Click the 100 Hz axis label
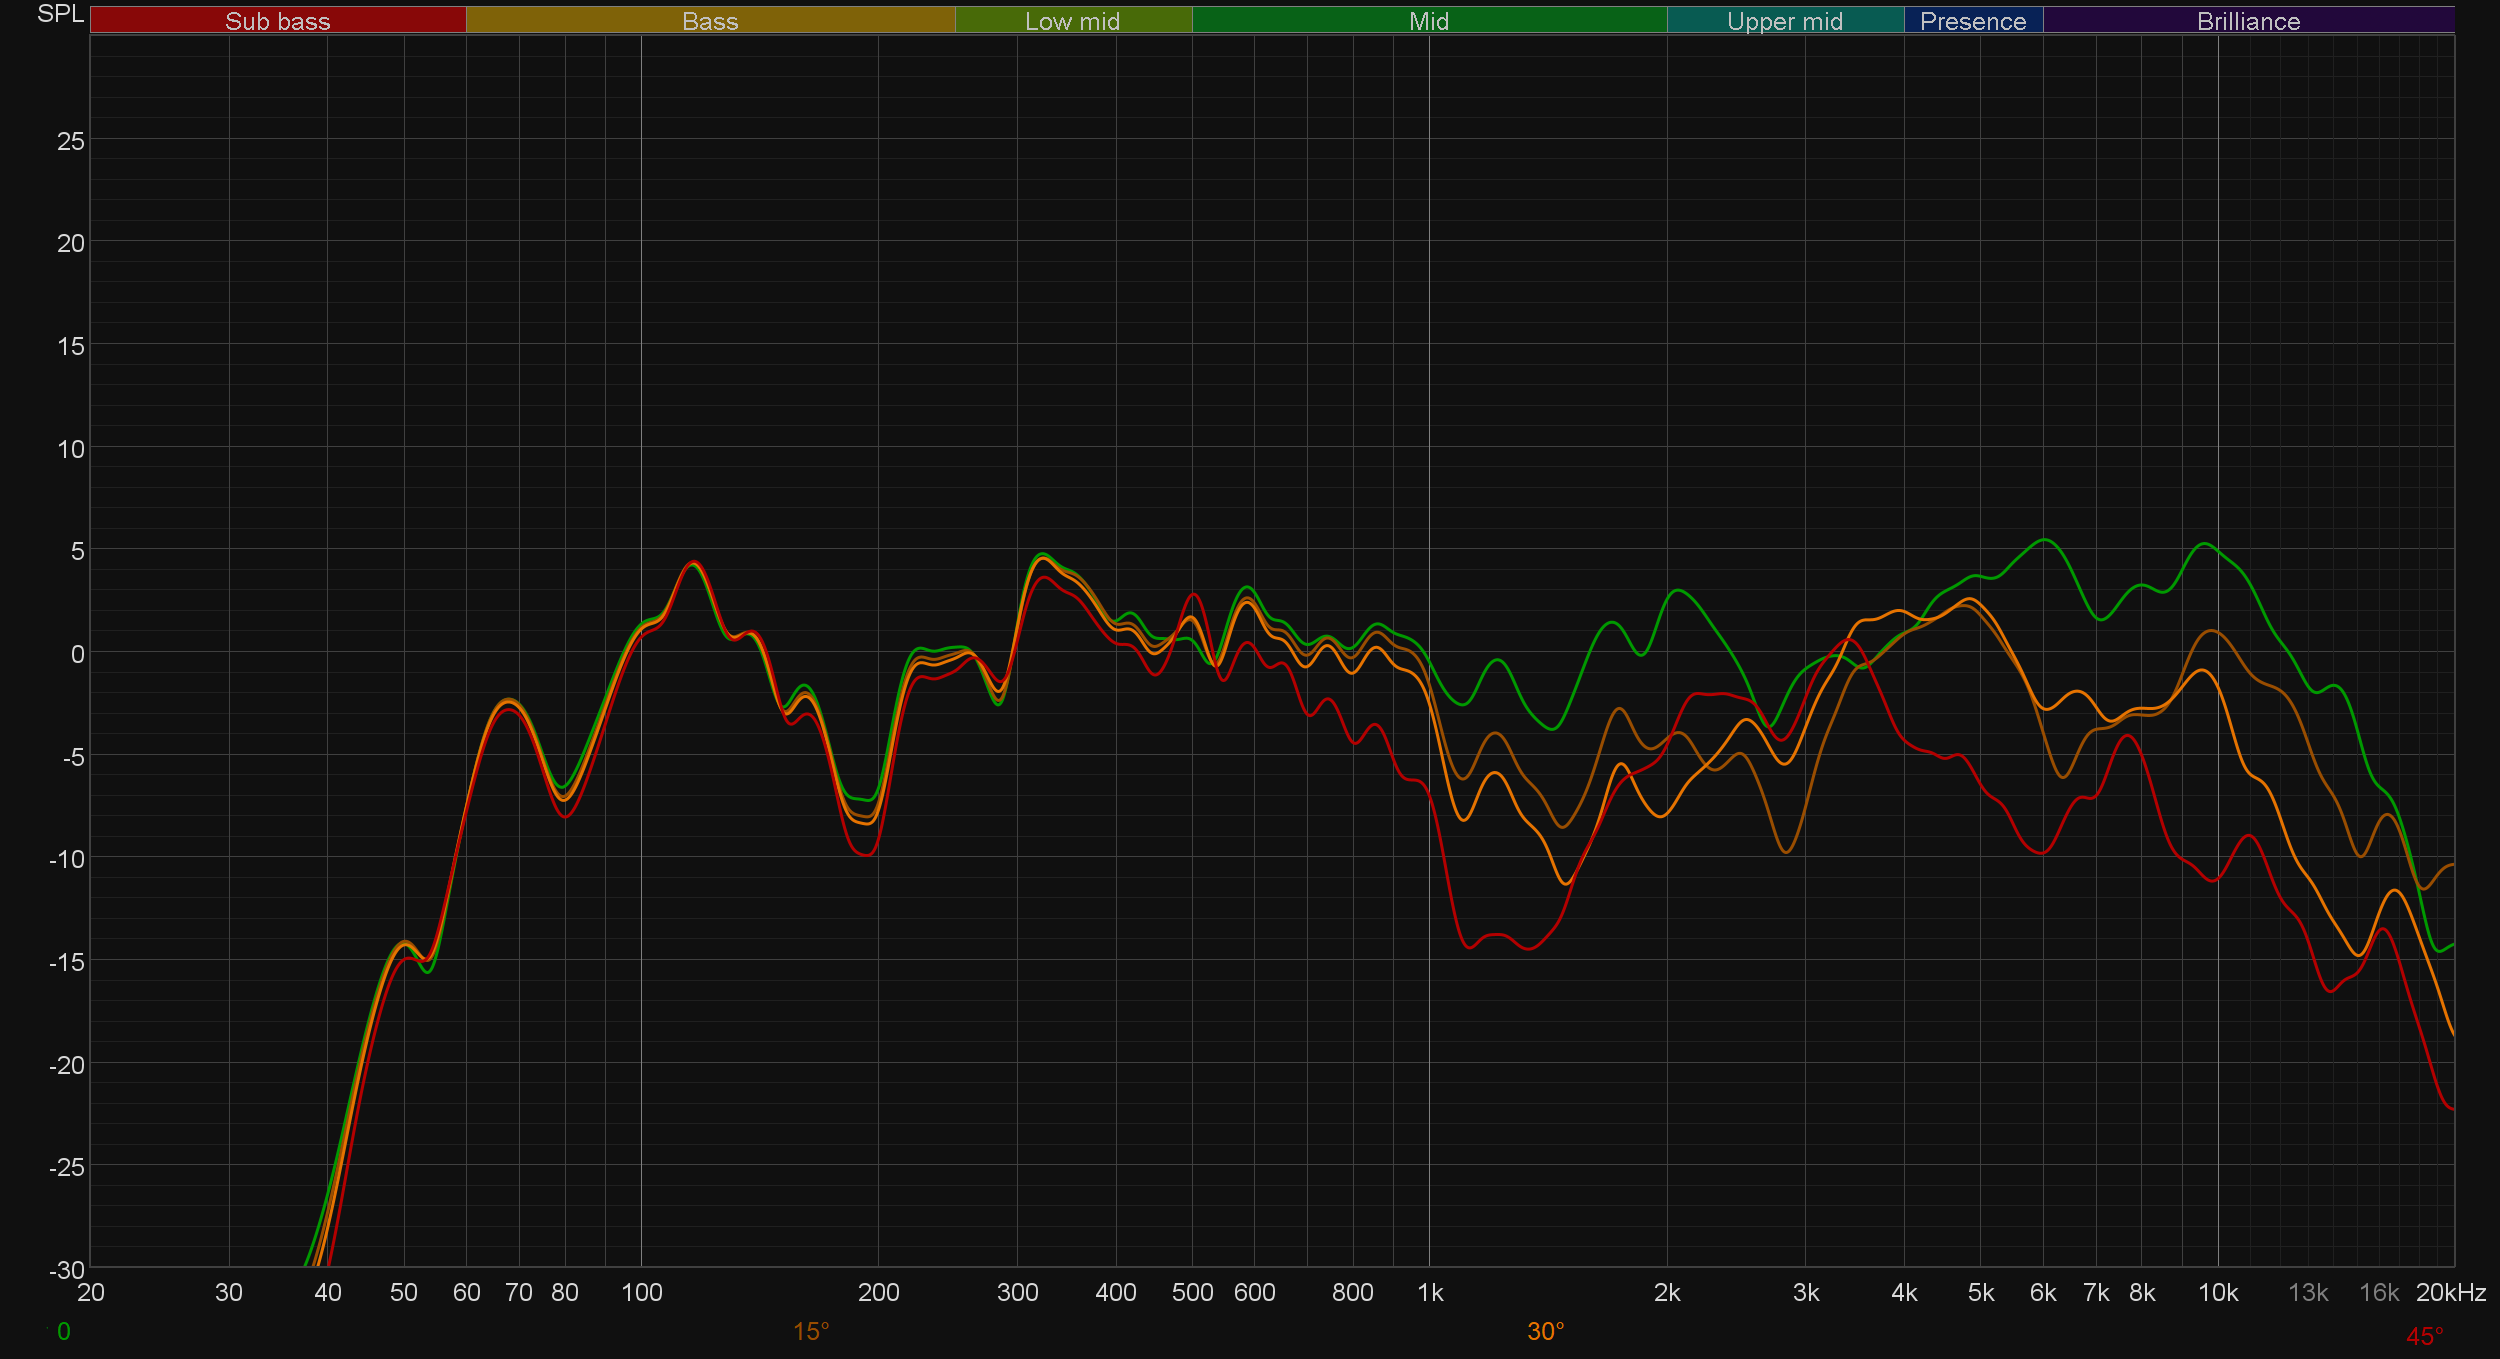This screenshot has width=2500, height=1359. tap(641, 1292)
